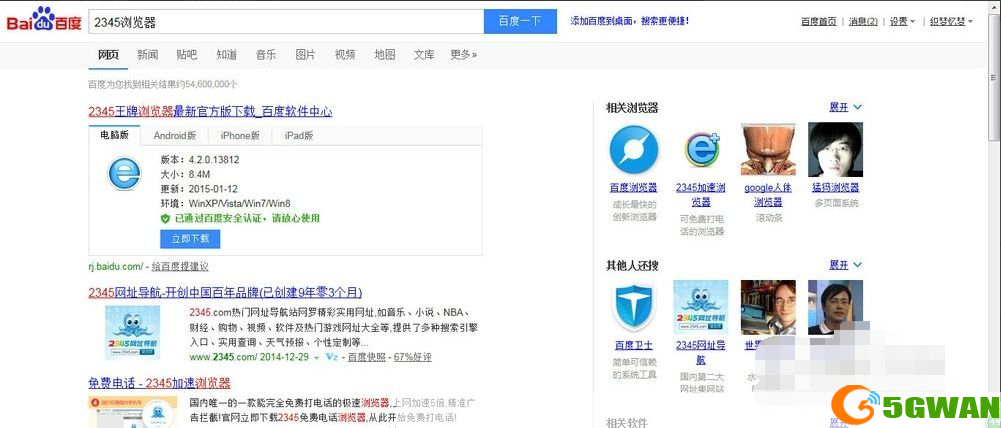1001x428 pixels.
Task: Select the 电脑版 version tab
Action: pos(114,135)
